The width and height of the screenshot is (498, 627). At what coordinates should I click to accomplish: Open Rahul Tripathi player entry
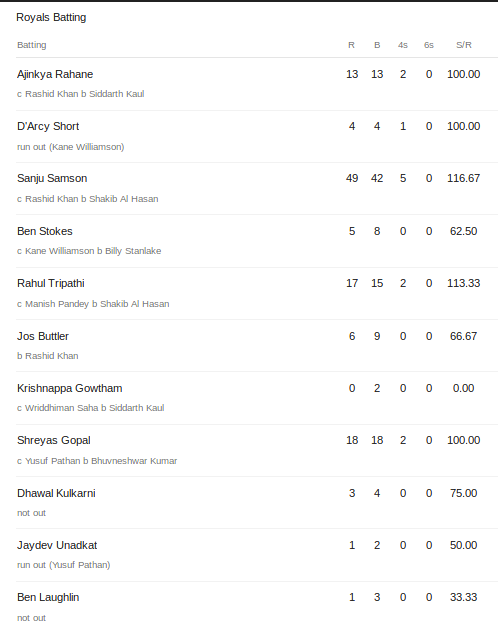click(x=51, y=283)
